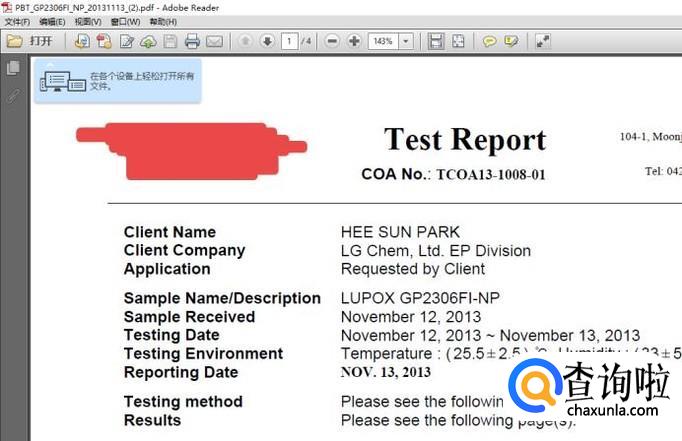
Task: Zoom in with the plus button
Action: click(x=354, y=41)
